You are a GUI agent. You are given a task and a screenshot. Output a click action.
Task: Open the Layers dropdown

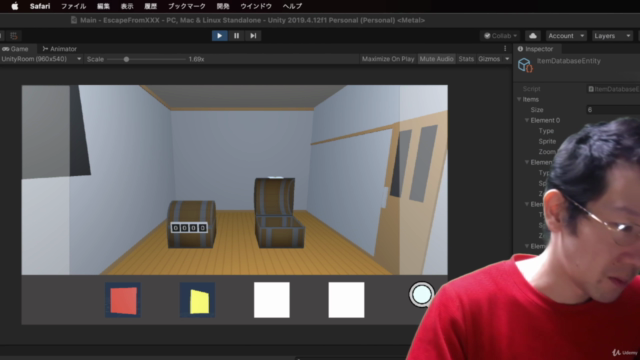612,36
